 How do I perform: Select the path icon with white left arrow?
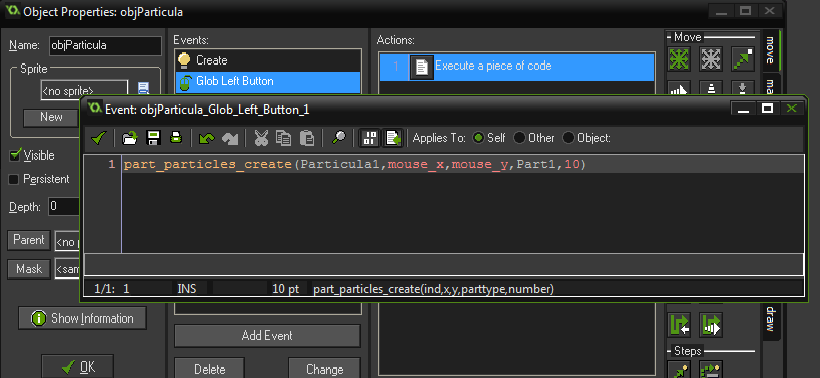click(679, 324)
